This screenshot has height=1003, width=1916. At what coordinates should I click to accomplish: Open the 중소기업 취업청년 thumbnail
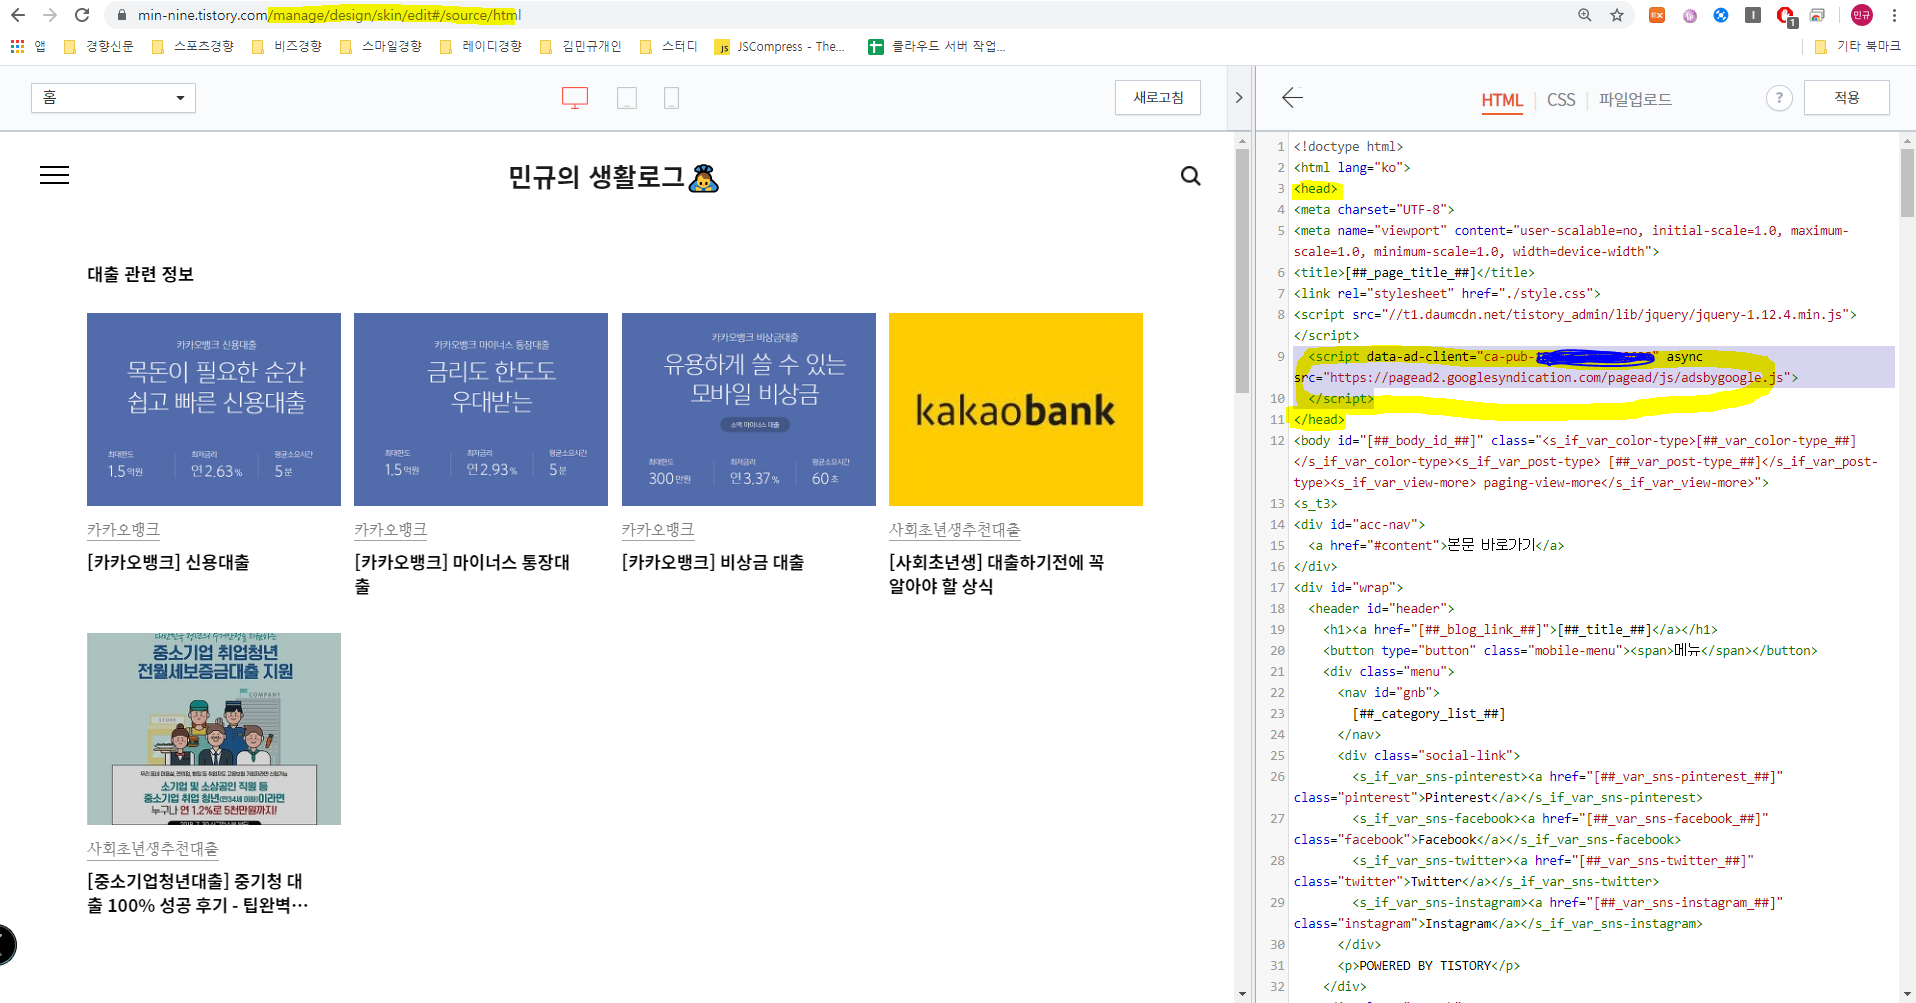point(214,729)
